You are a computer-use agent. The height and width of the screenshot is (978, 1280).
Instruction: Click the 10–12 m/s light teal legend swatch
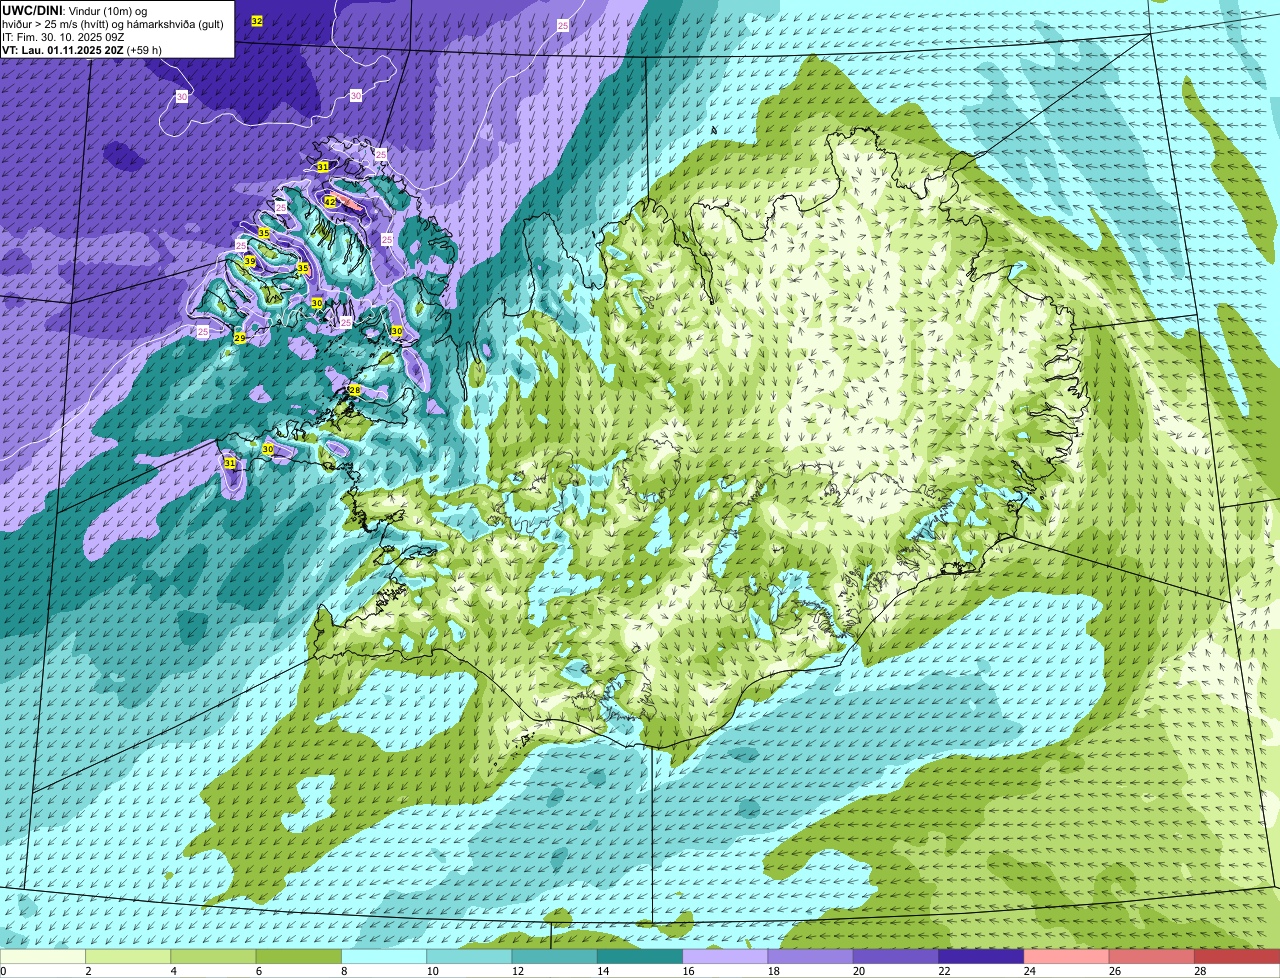coord(469,957)
